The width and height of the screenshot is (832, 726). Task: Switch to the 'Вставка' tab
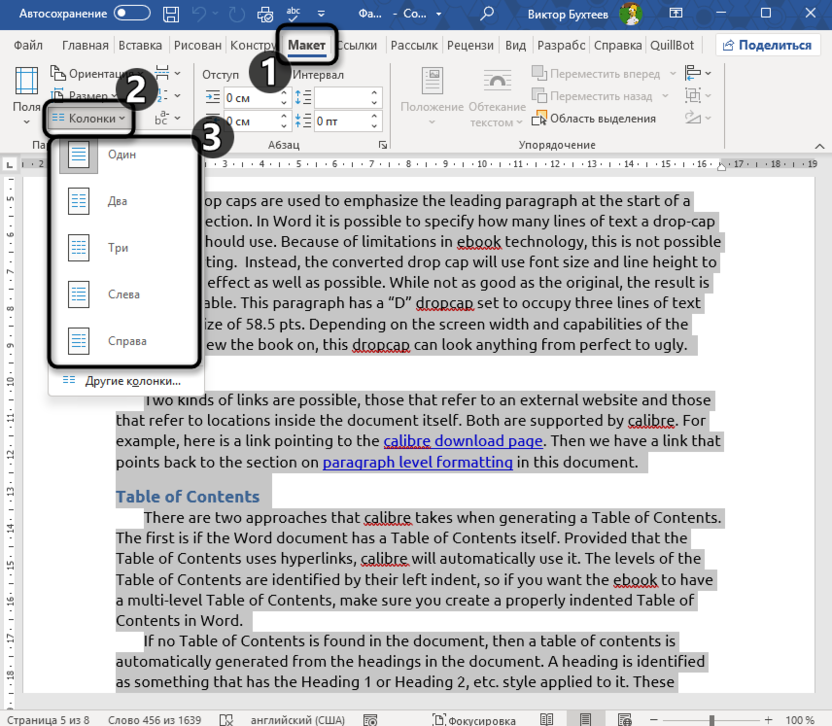(x=140, y=46)
